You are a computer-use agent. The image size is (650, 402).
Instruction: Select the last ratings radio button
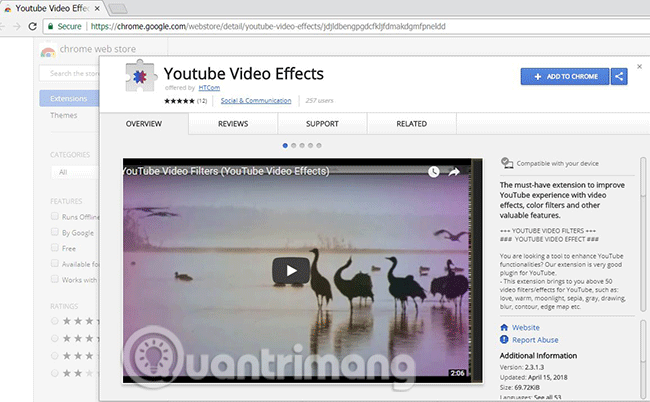[55, 373]
